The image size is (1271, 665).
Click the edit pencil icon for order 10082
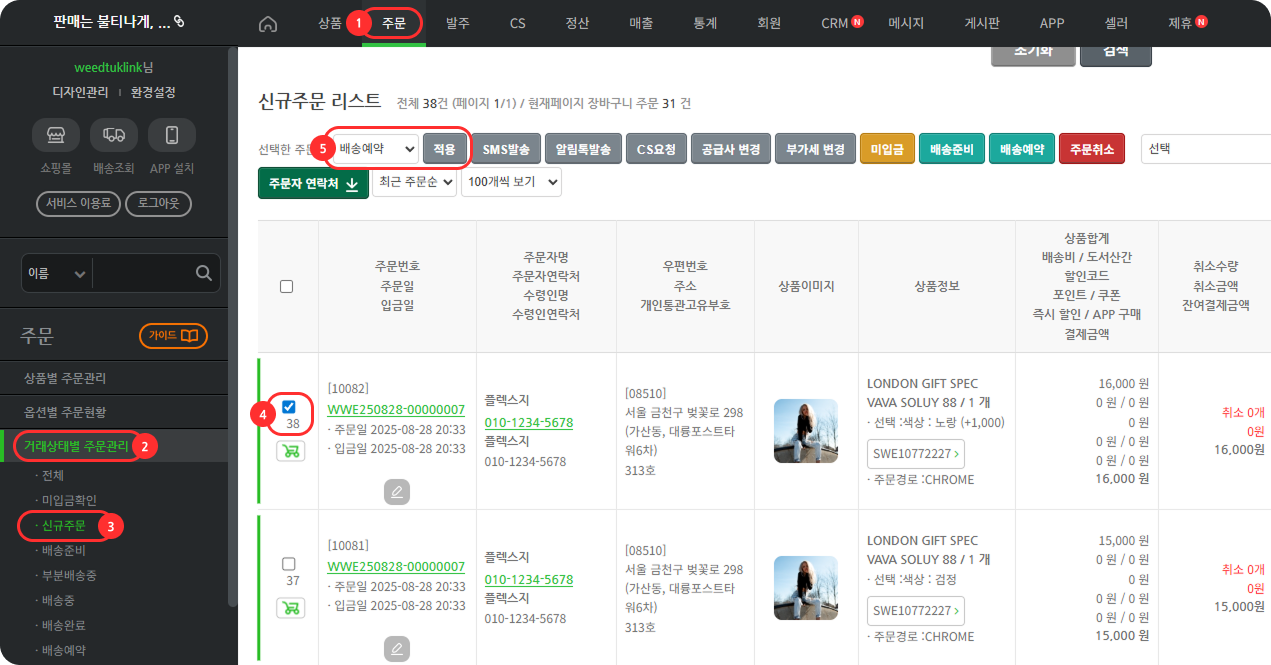click(x=397, y=492)
